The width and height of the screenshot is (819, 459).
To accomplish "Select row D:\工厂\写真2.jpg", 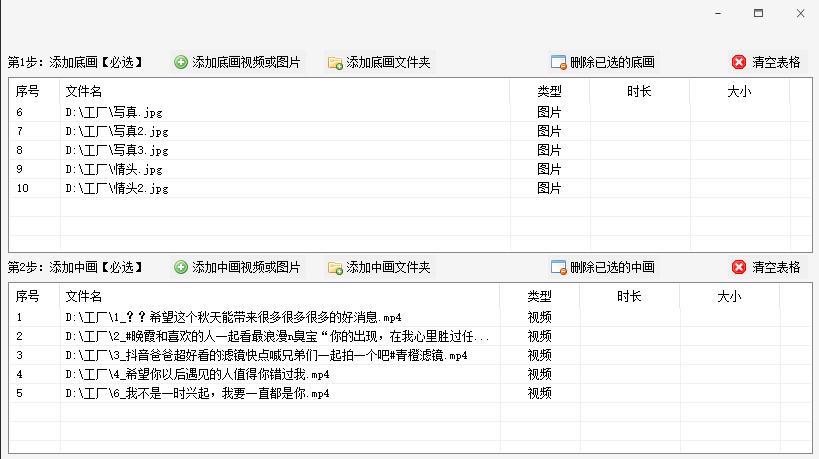I will tap(410, 131).
